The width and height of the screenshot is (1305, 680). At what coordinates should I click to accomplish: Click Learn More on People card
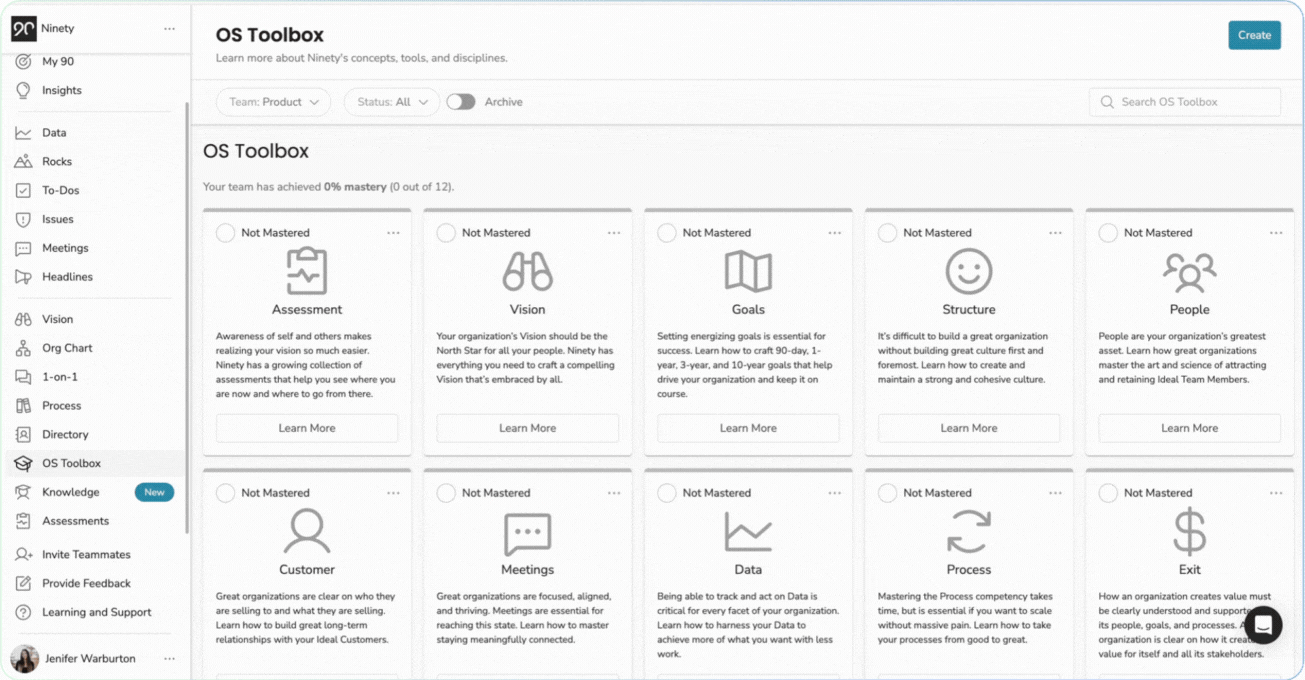(1189, 428)
